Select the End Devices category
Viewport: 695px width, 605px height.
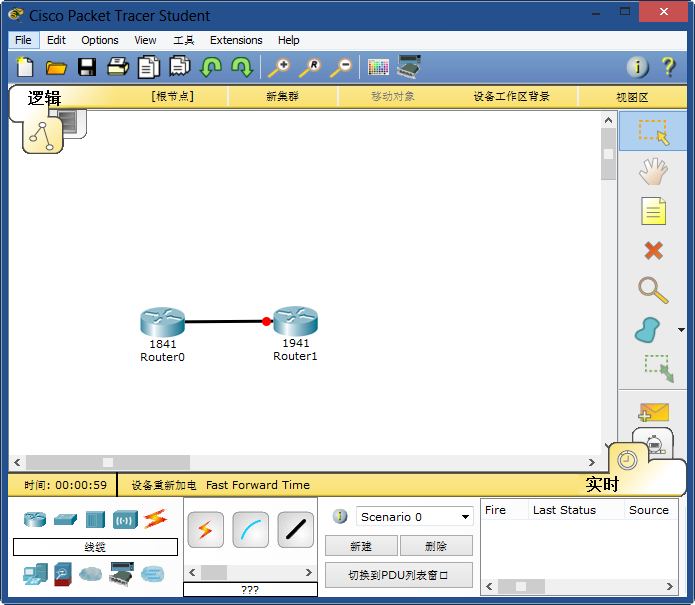pyautogui.click(x=35, y=574)
